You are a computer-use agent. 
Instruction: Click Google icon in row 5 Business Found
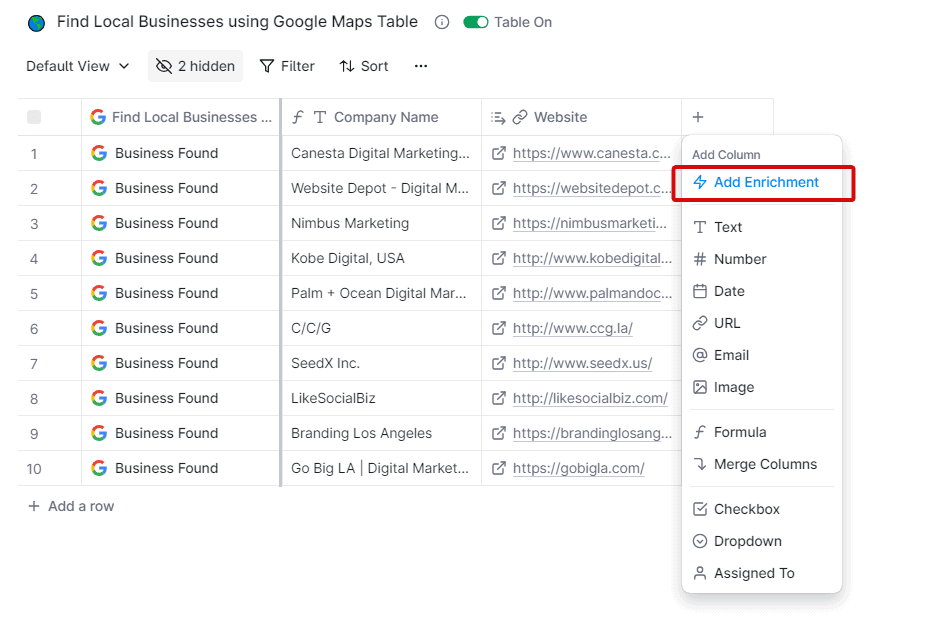pyautogui.click(x=99, y=293)
